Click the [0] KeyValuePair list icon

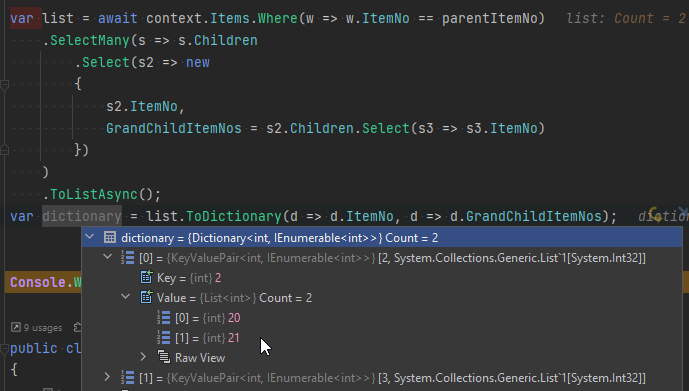point(127,257)
